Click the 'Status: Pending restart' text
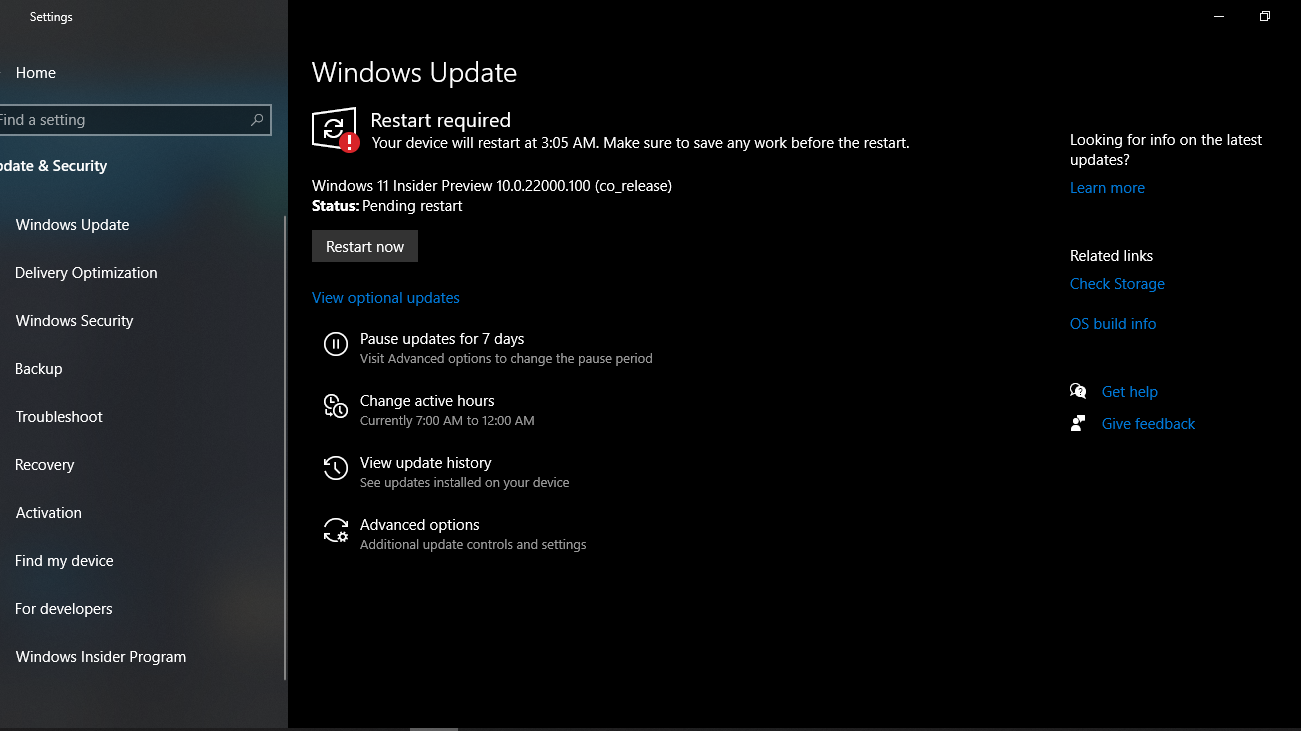The width and height of the screenshot is (1301, 731). 387,206
